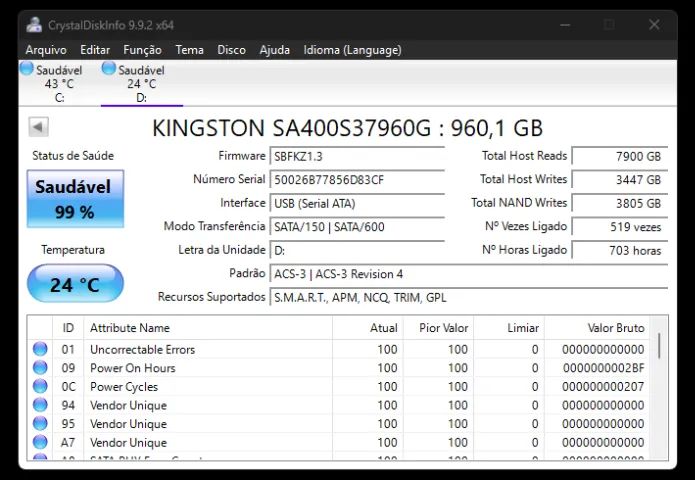Open the Função menu
Viewport: 695px width, 480px height.
tap(142, 50)
